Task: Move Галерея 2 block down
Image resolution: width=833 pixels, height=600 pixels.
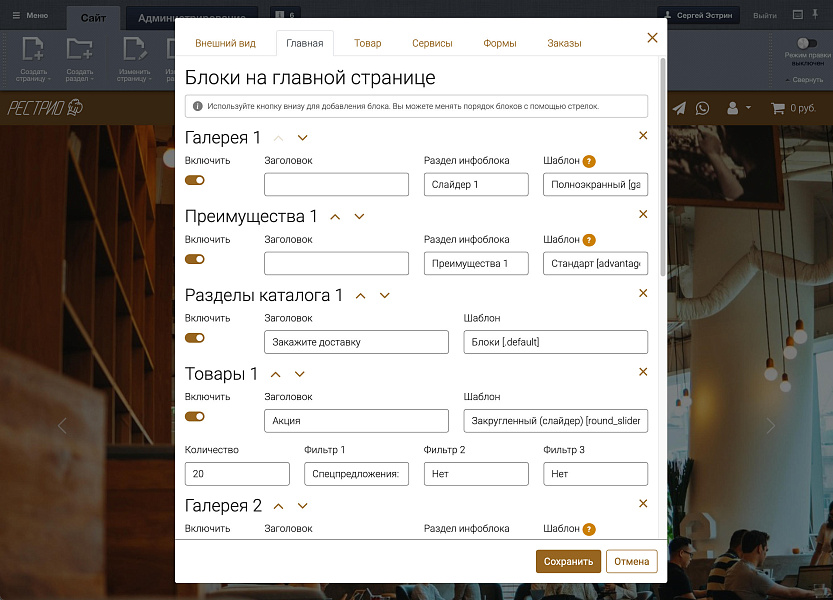Action: (x=303, y=506)
